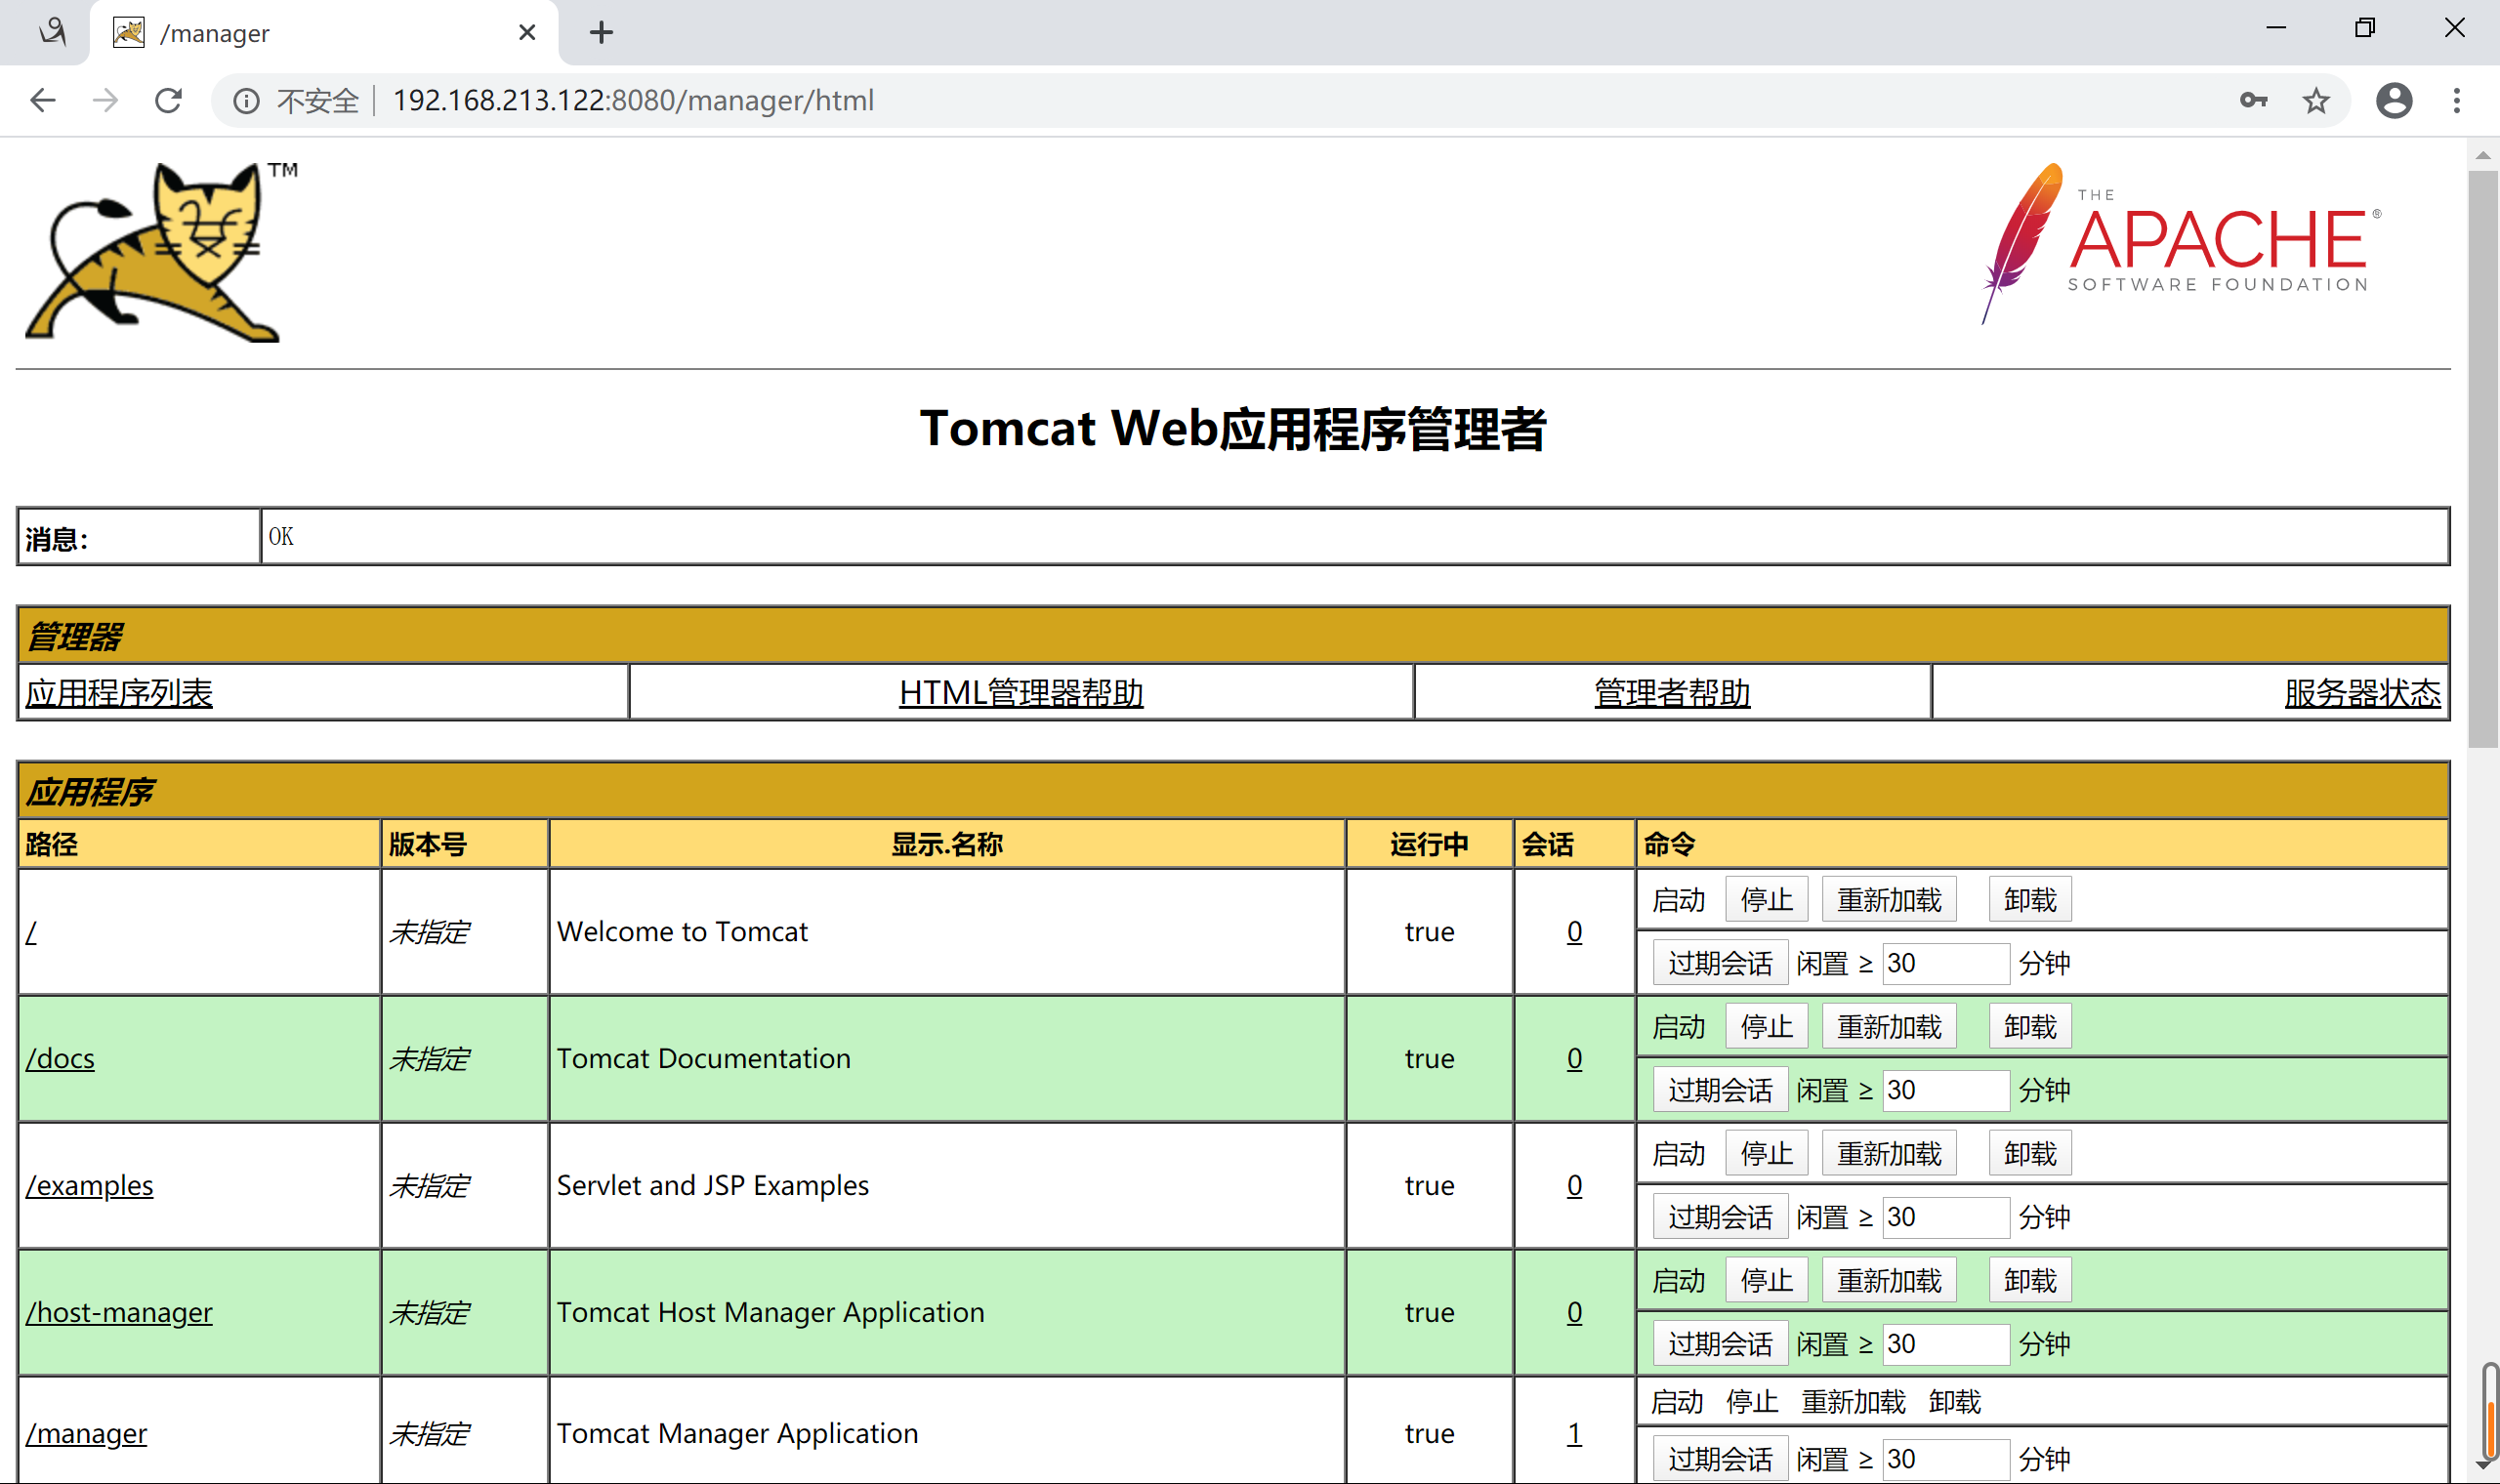Image resolution: width=2500 pixels, height=1484 pixels.
Task: Reload the /docs application
Action: [x=1889, y=1027]
